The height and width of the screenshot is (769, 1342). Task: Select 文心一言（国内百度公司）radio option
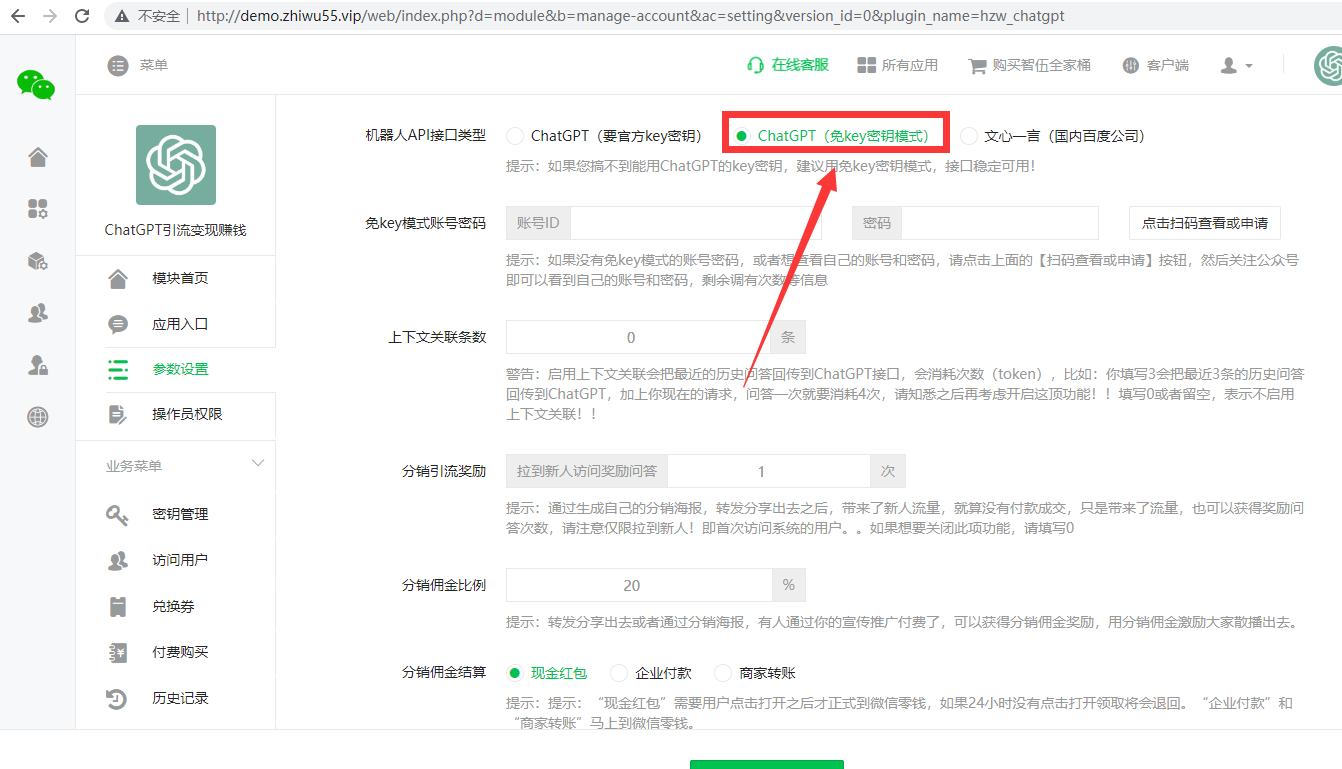tap(969, 135)
